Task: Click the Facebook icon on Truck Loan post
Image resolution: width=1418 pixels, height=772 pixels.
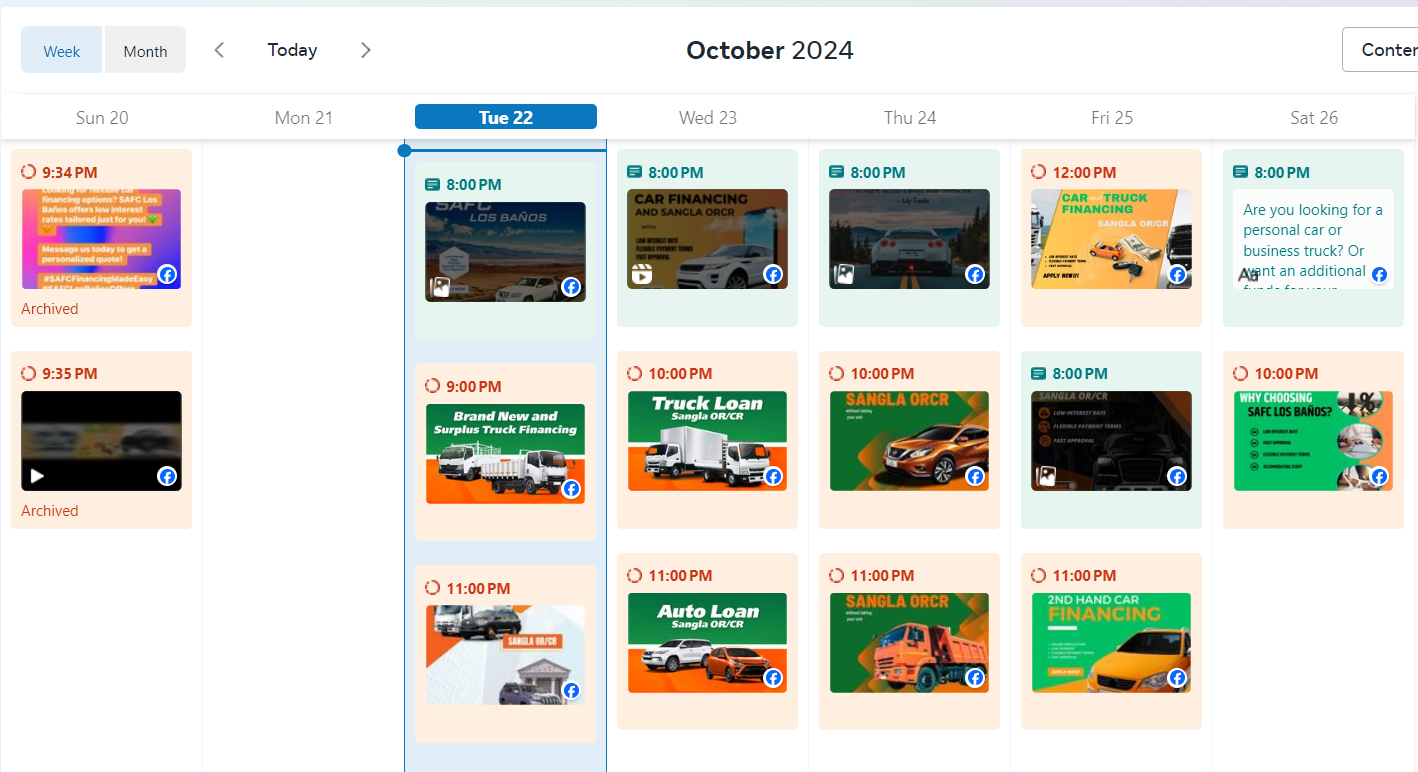Action: tap(773, 477)
